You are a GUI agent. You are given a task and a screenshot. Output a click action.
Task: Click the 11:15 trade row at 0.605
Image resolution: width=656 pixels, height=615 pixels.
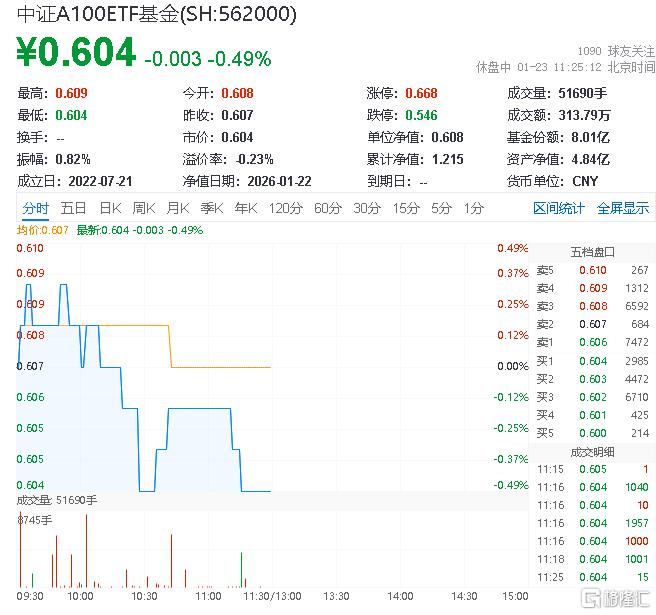(593, 469)
